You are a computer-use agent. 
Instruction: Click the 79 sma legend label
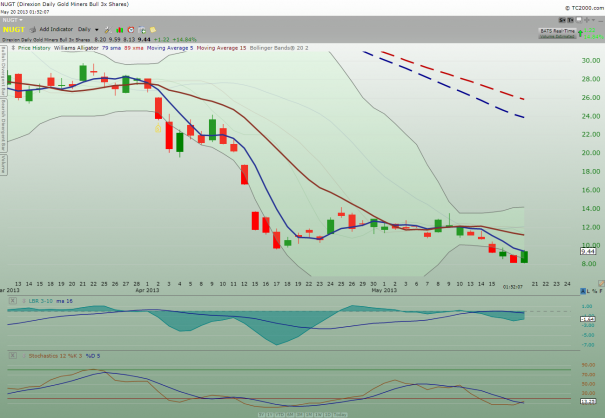coord(112,48)
